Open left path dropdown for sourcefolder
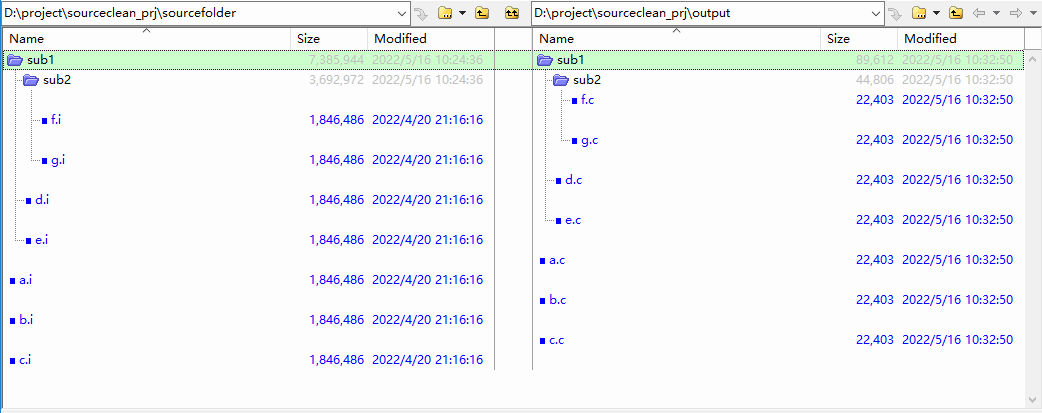The width and height of the screenshot is (1042, 413). pos(401,14)
